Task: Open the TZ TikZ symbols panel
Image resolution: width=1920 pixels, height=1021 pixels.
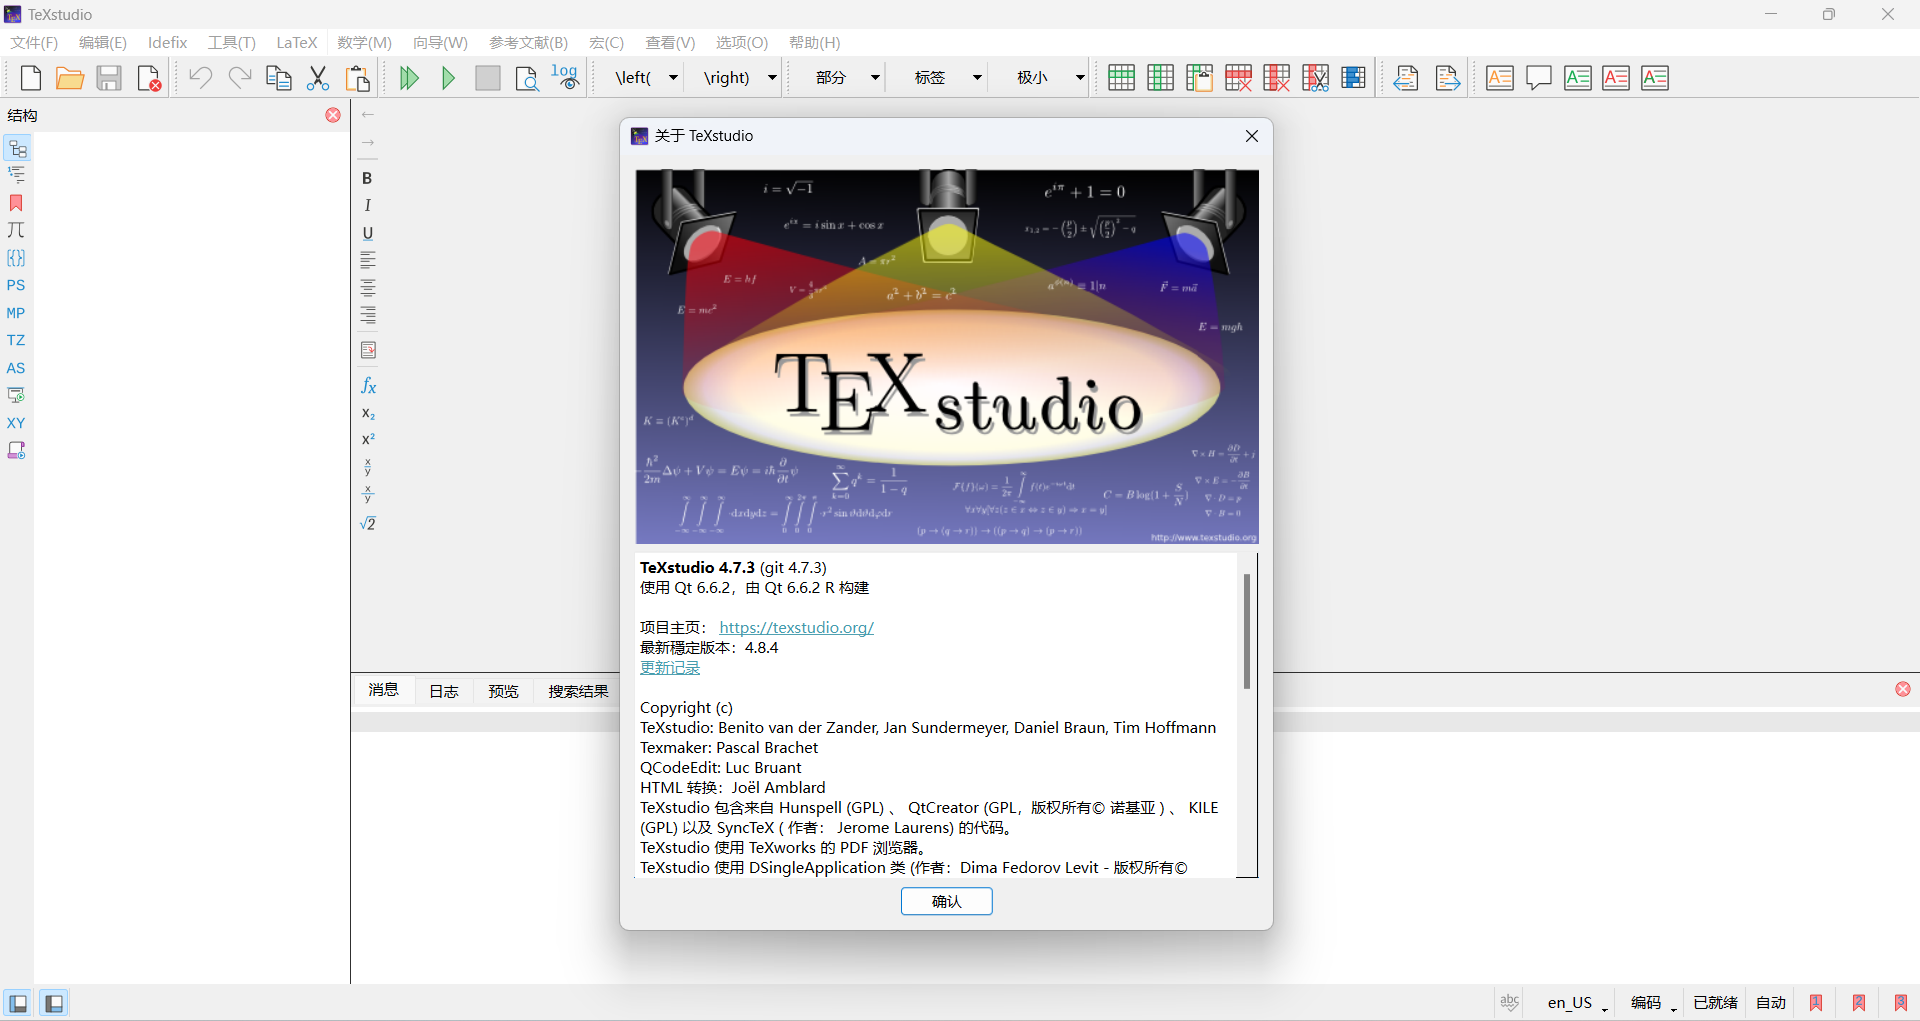Action: (x=16, y=340)
